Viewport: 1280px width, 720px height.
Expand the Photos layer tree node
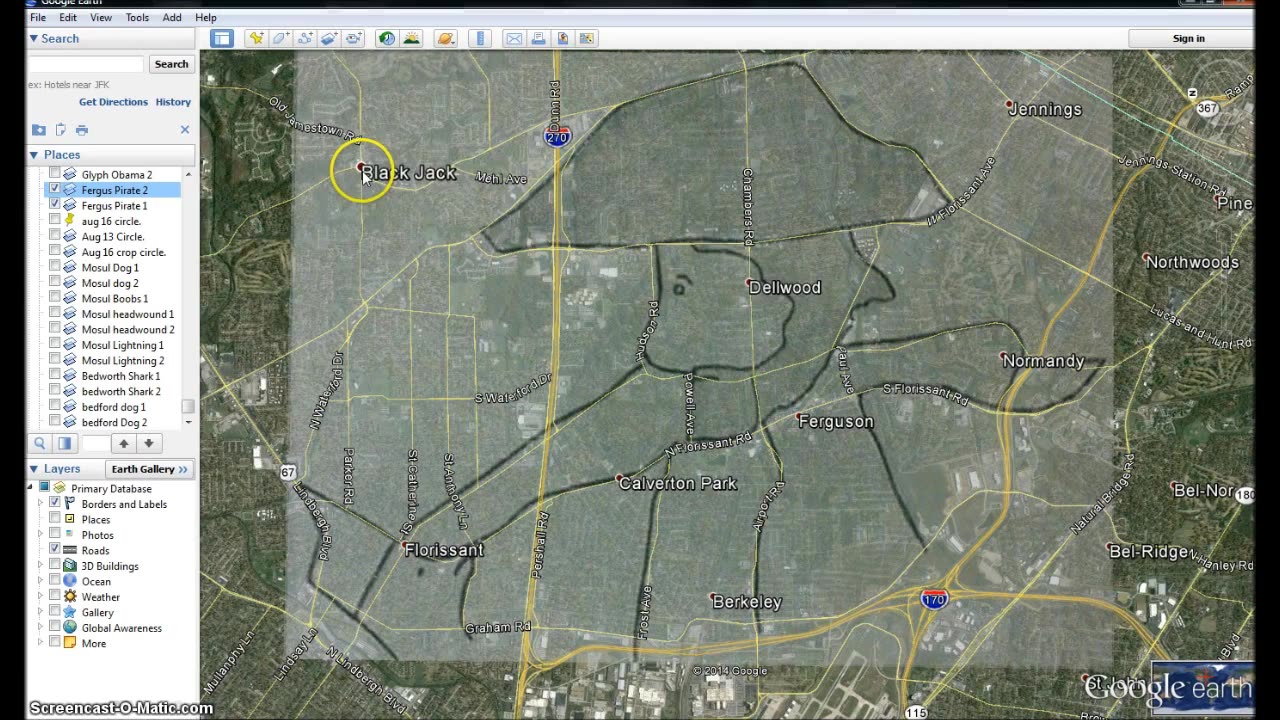(41, 535)
